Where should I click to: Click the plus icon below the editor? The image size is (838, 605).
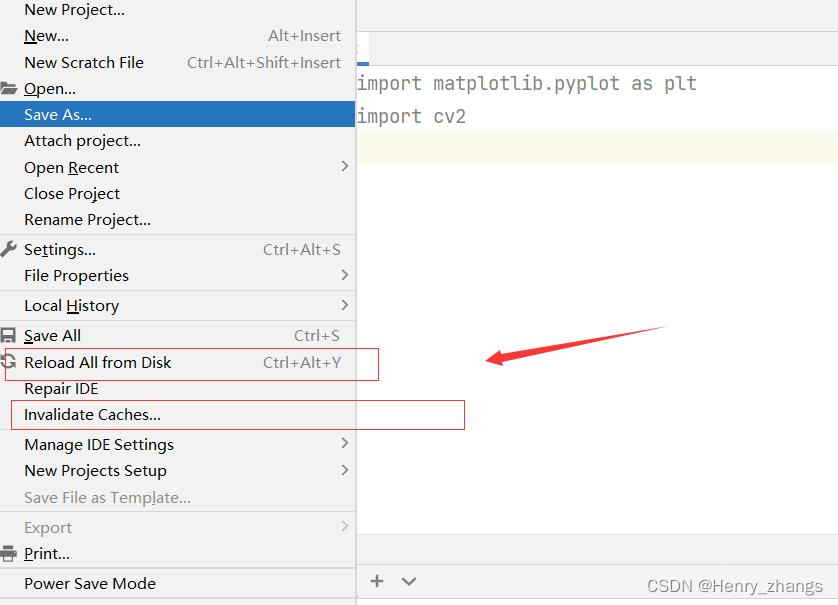click(x=377, y=580)
